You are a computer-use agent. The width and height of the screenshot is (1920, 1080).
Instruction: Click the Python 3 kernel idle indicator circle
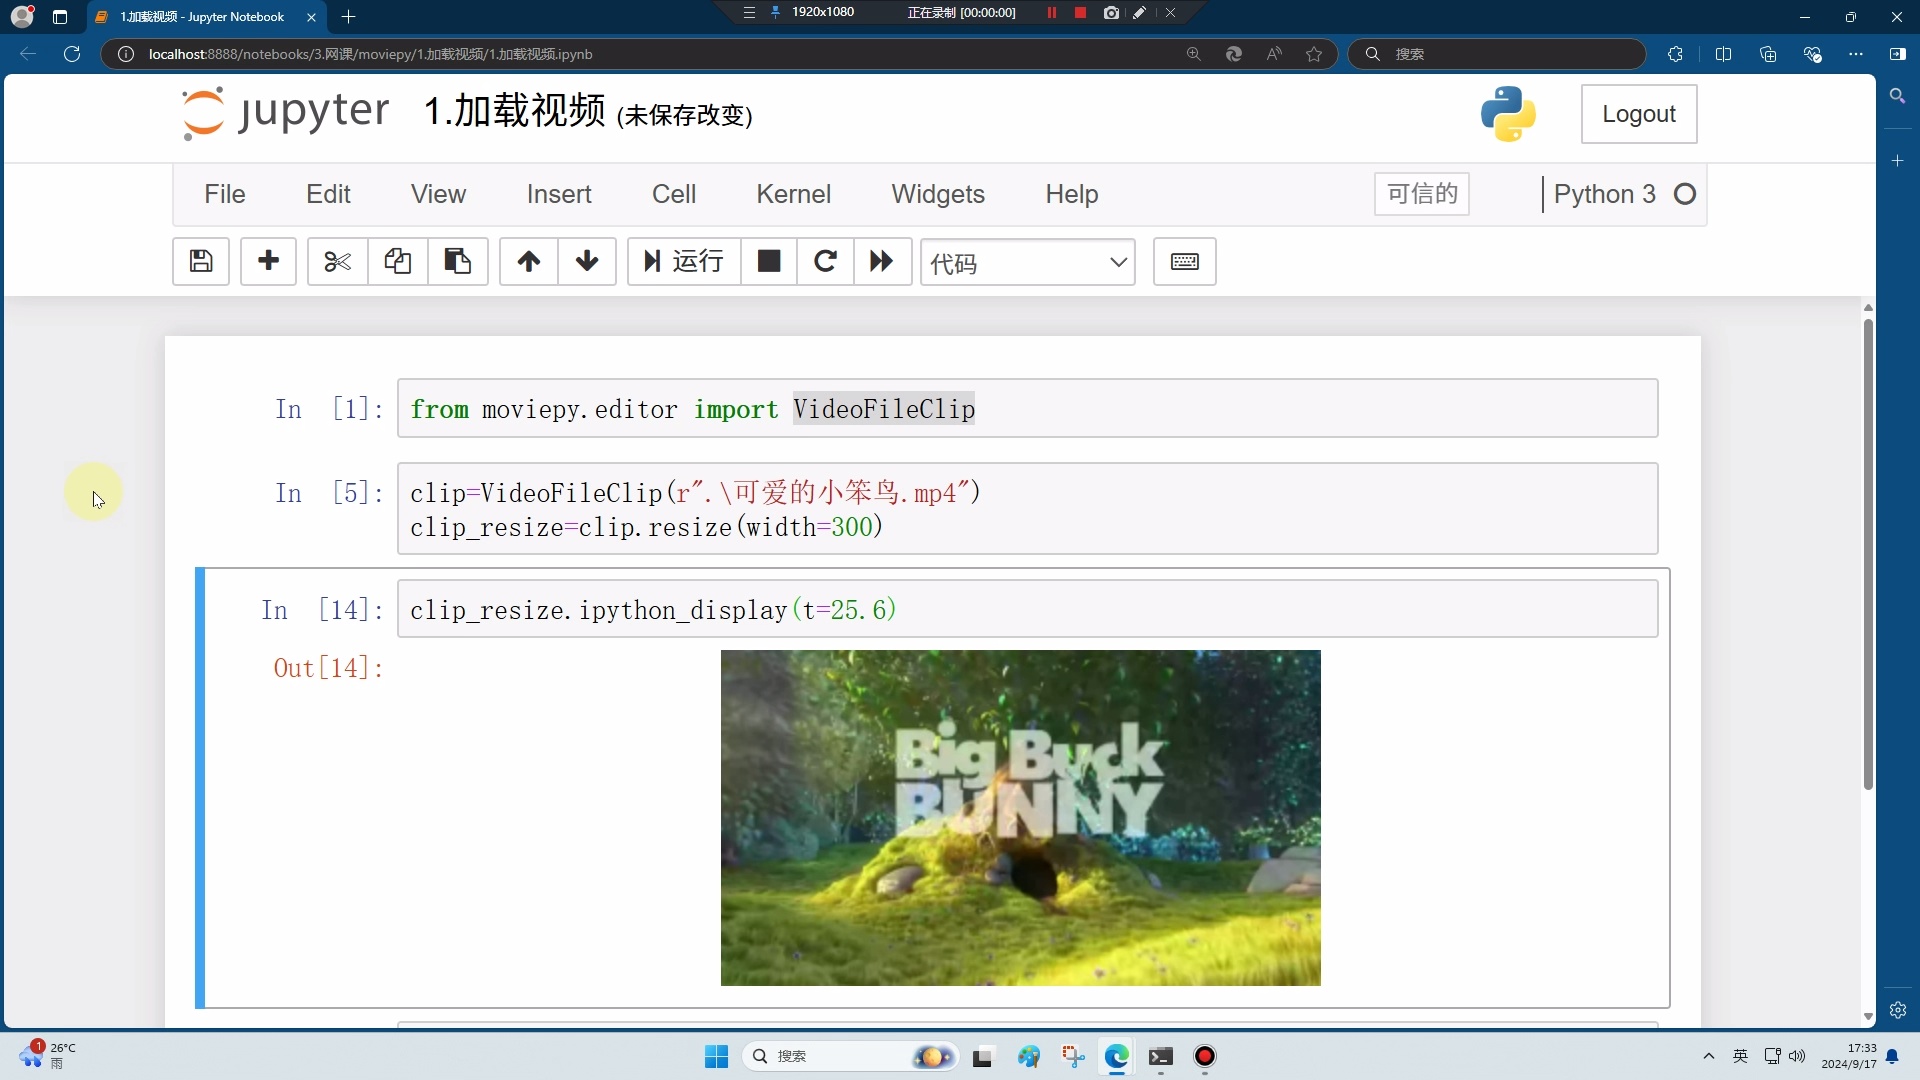(x=1685, y=194)
